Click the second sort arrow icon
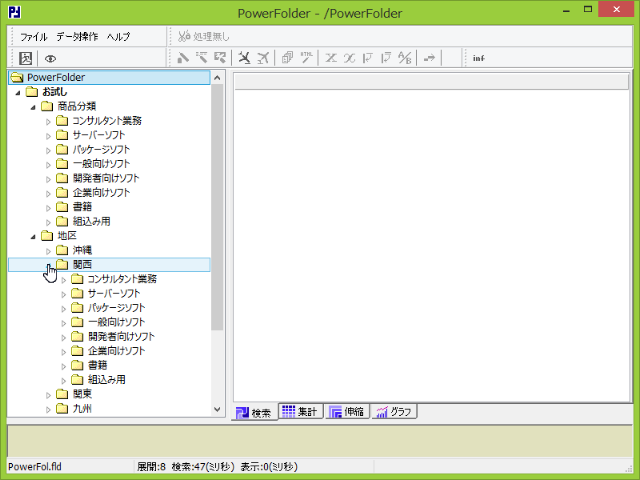Viewport: 640px width, 480px height. [386, 58]
